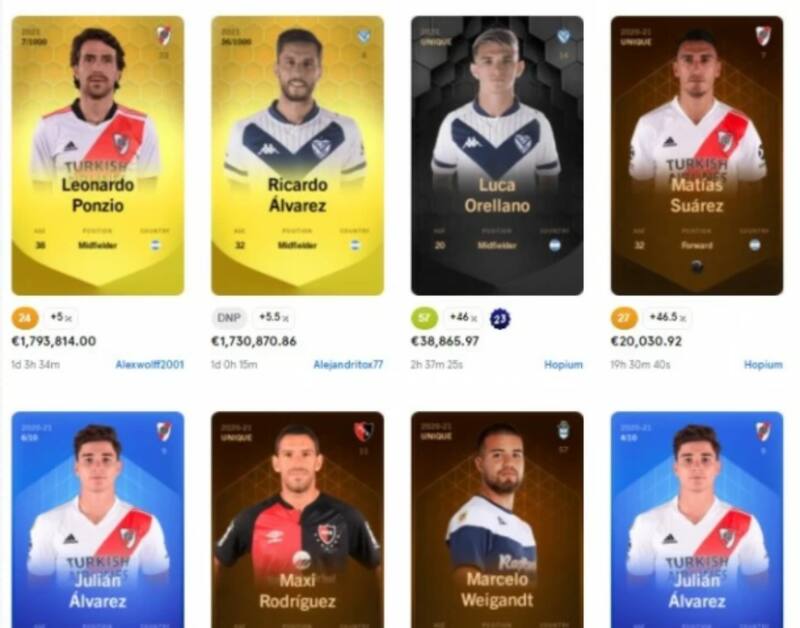Click the orange 24 score badge
Image resolution: width=800 pixels, height=628 pixels.
pos(24,318)
